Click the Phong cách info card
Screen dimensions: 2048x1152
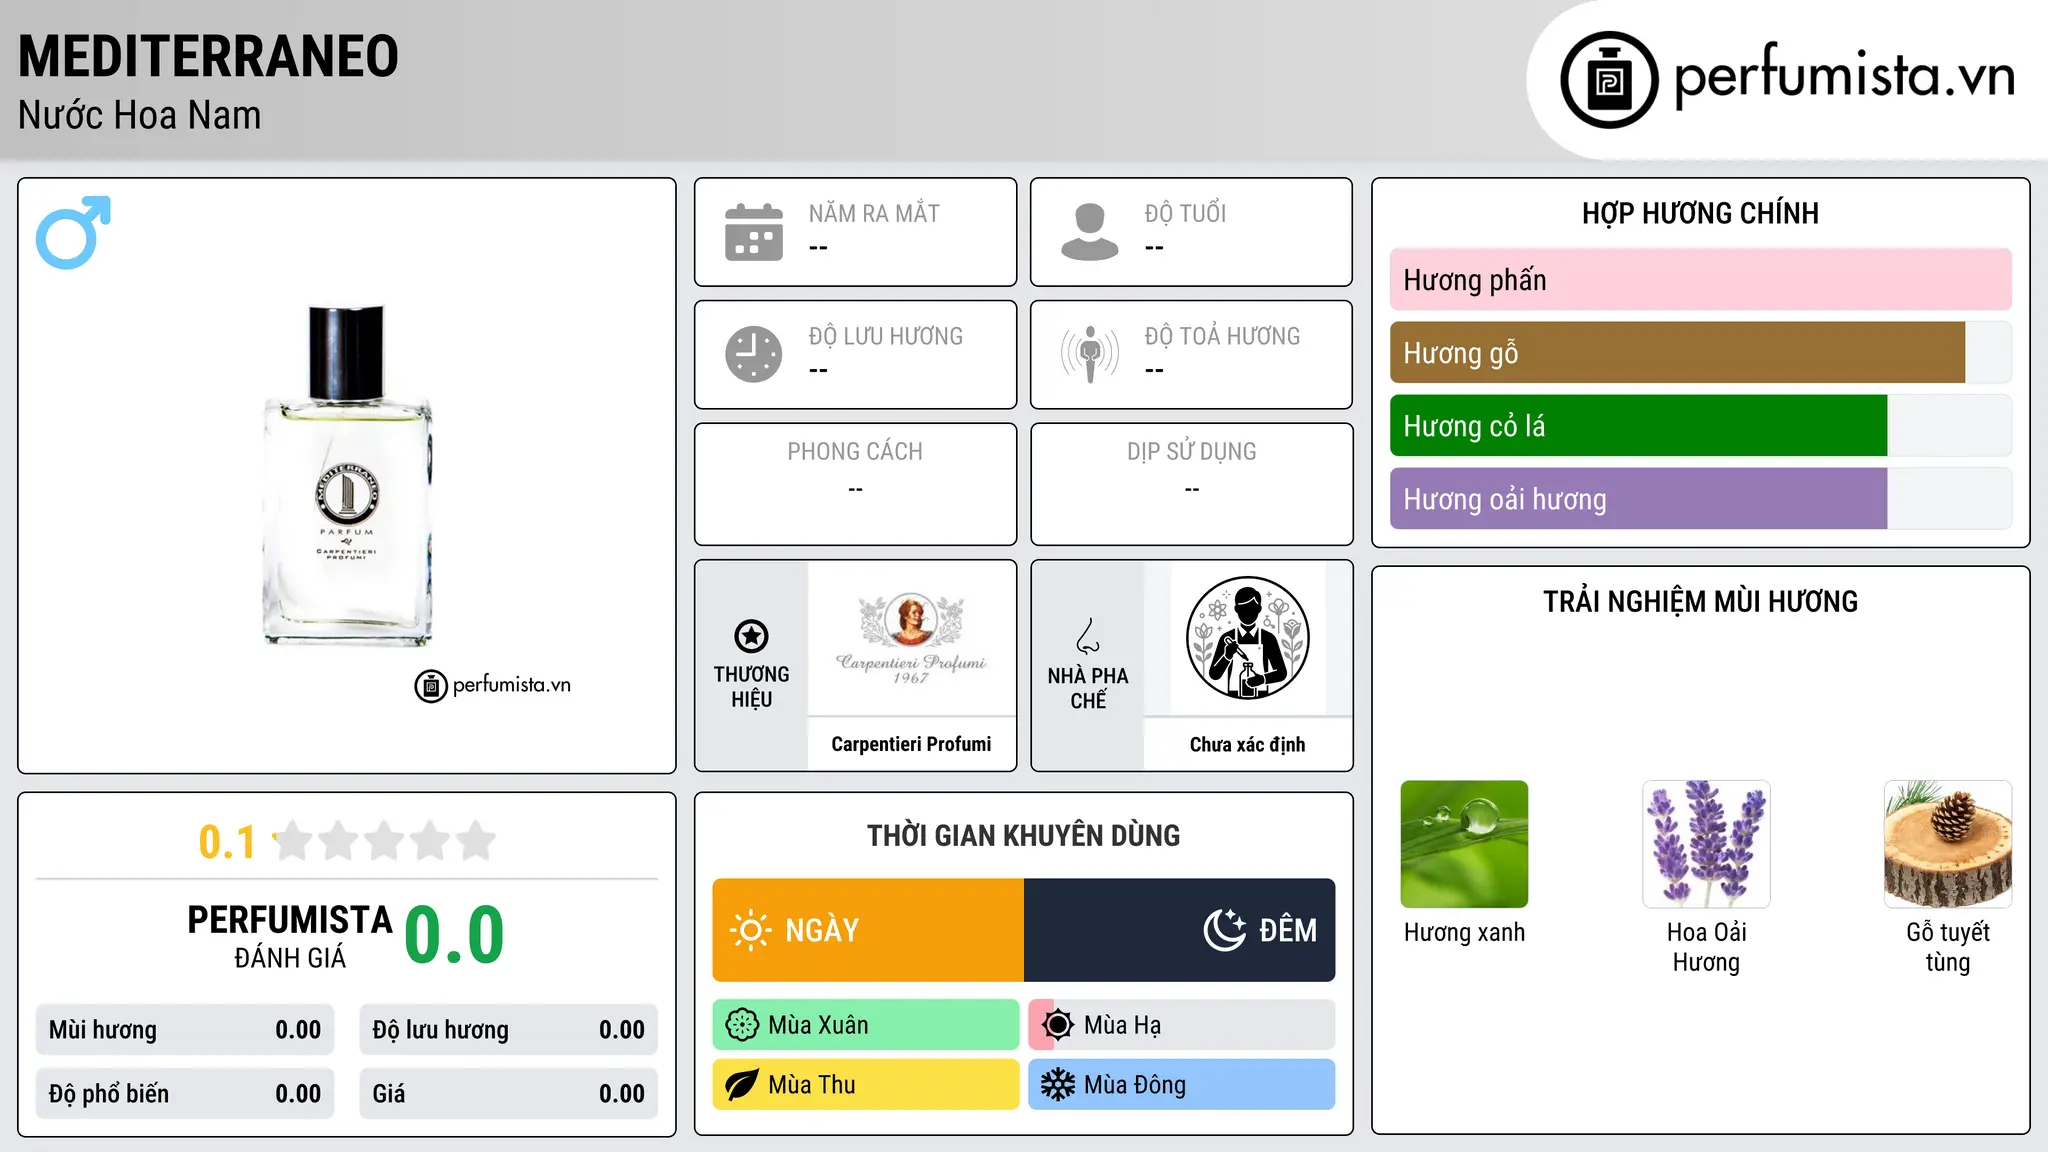tap(856, 484)
